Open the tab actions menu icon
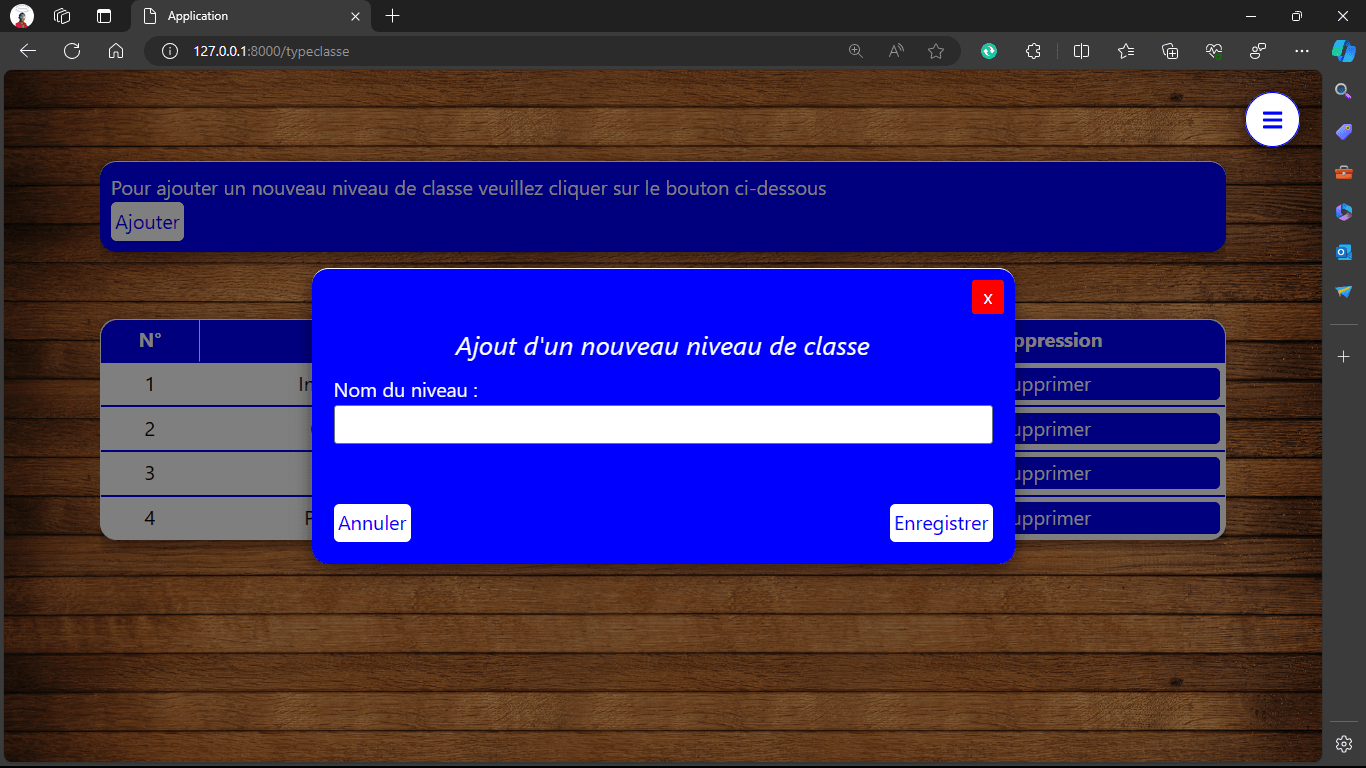1366x768 pixels. click(x=103, y=16)
